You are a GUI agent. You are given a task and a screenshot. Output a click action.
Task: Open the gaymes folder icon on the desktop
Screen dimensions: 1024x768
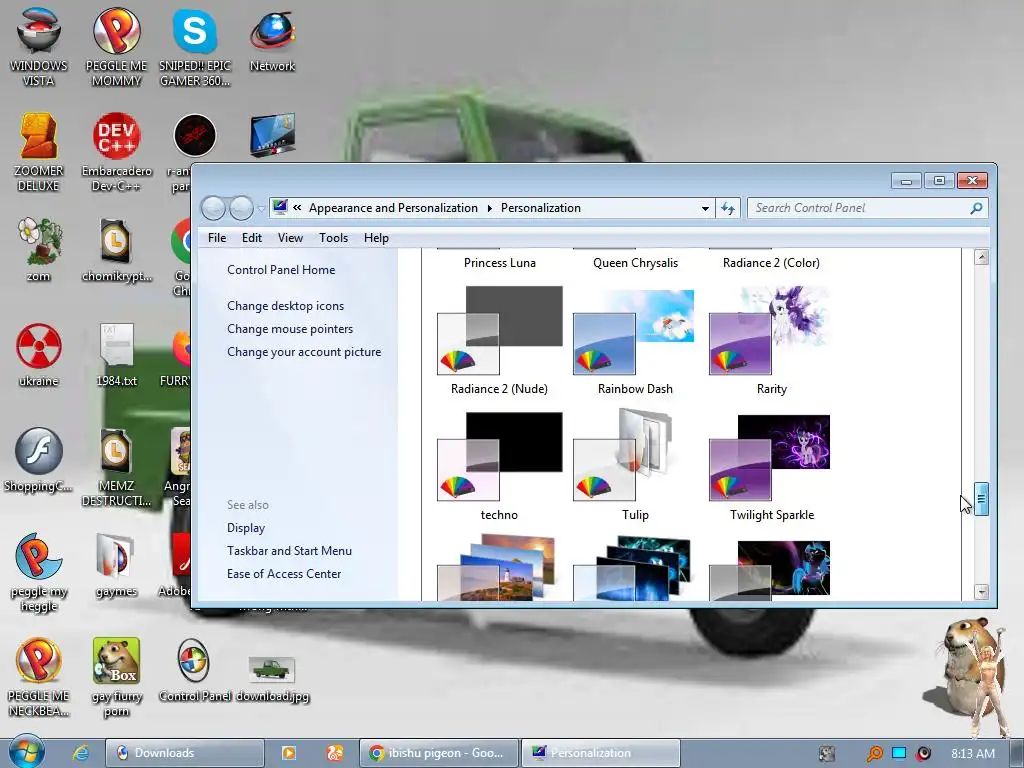click(x=116, y=565)
